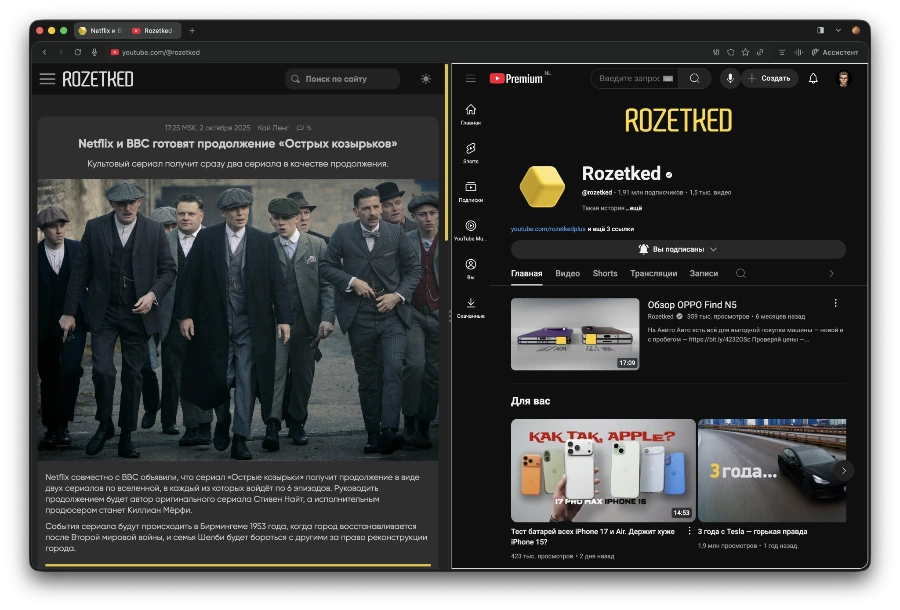Click the iPhone 17 battery test thumbnail
This screenshot has width=900, height=610.
(603, 470)
